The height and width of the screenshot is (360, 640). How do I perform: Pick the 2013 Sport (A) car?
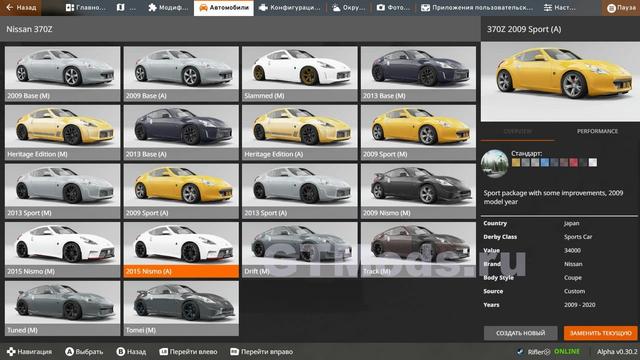[300, 191]
